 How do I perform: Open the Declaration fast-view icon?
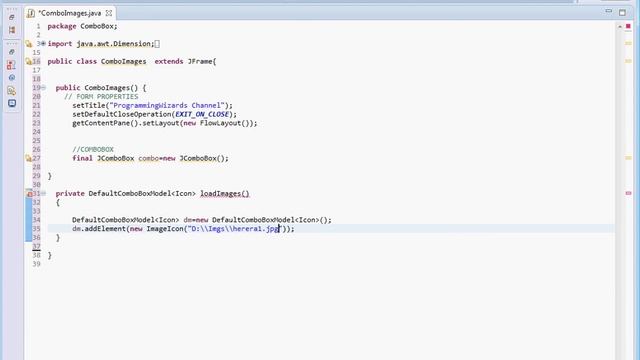[11, 91]
